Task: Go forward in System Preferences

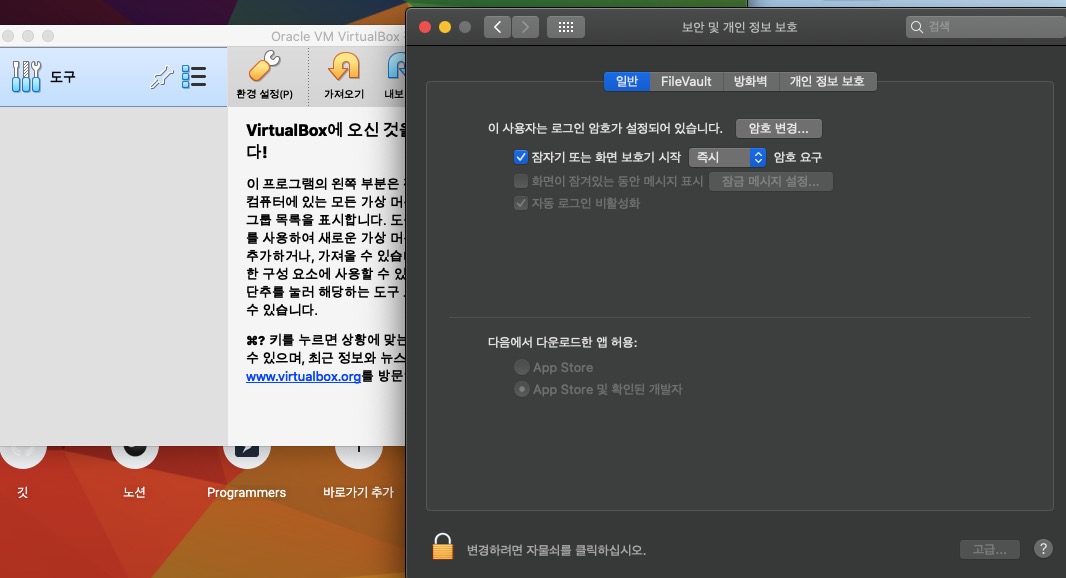Action: pos(526,27)
